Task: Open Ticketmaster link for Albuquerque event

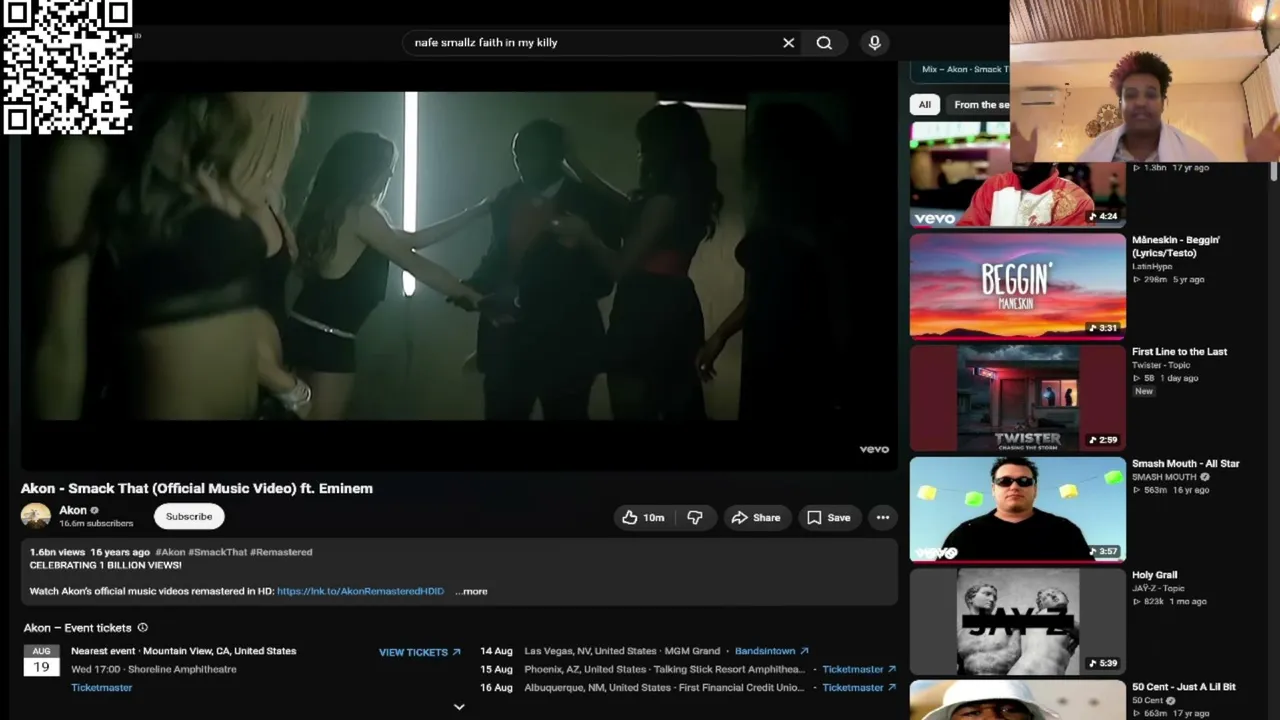Action: pyautogui.click(x=859, y=687)
